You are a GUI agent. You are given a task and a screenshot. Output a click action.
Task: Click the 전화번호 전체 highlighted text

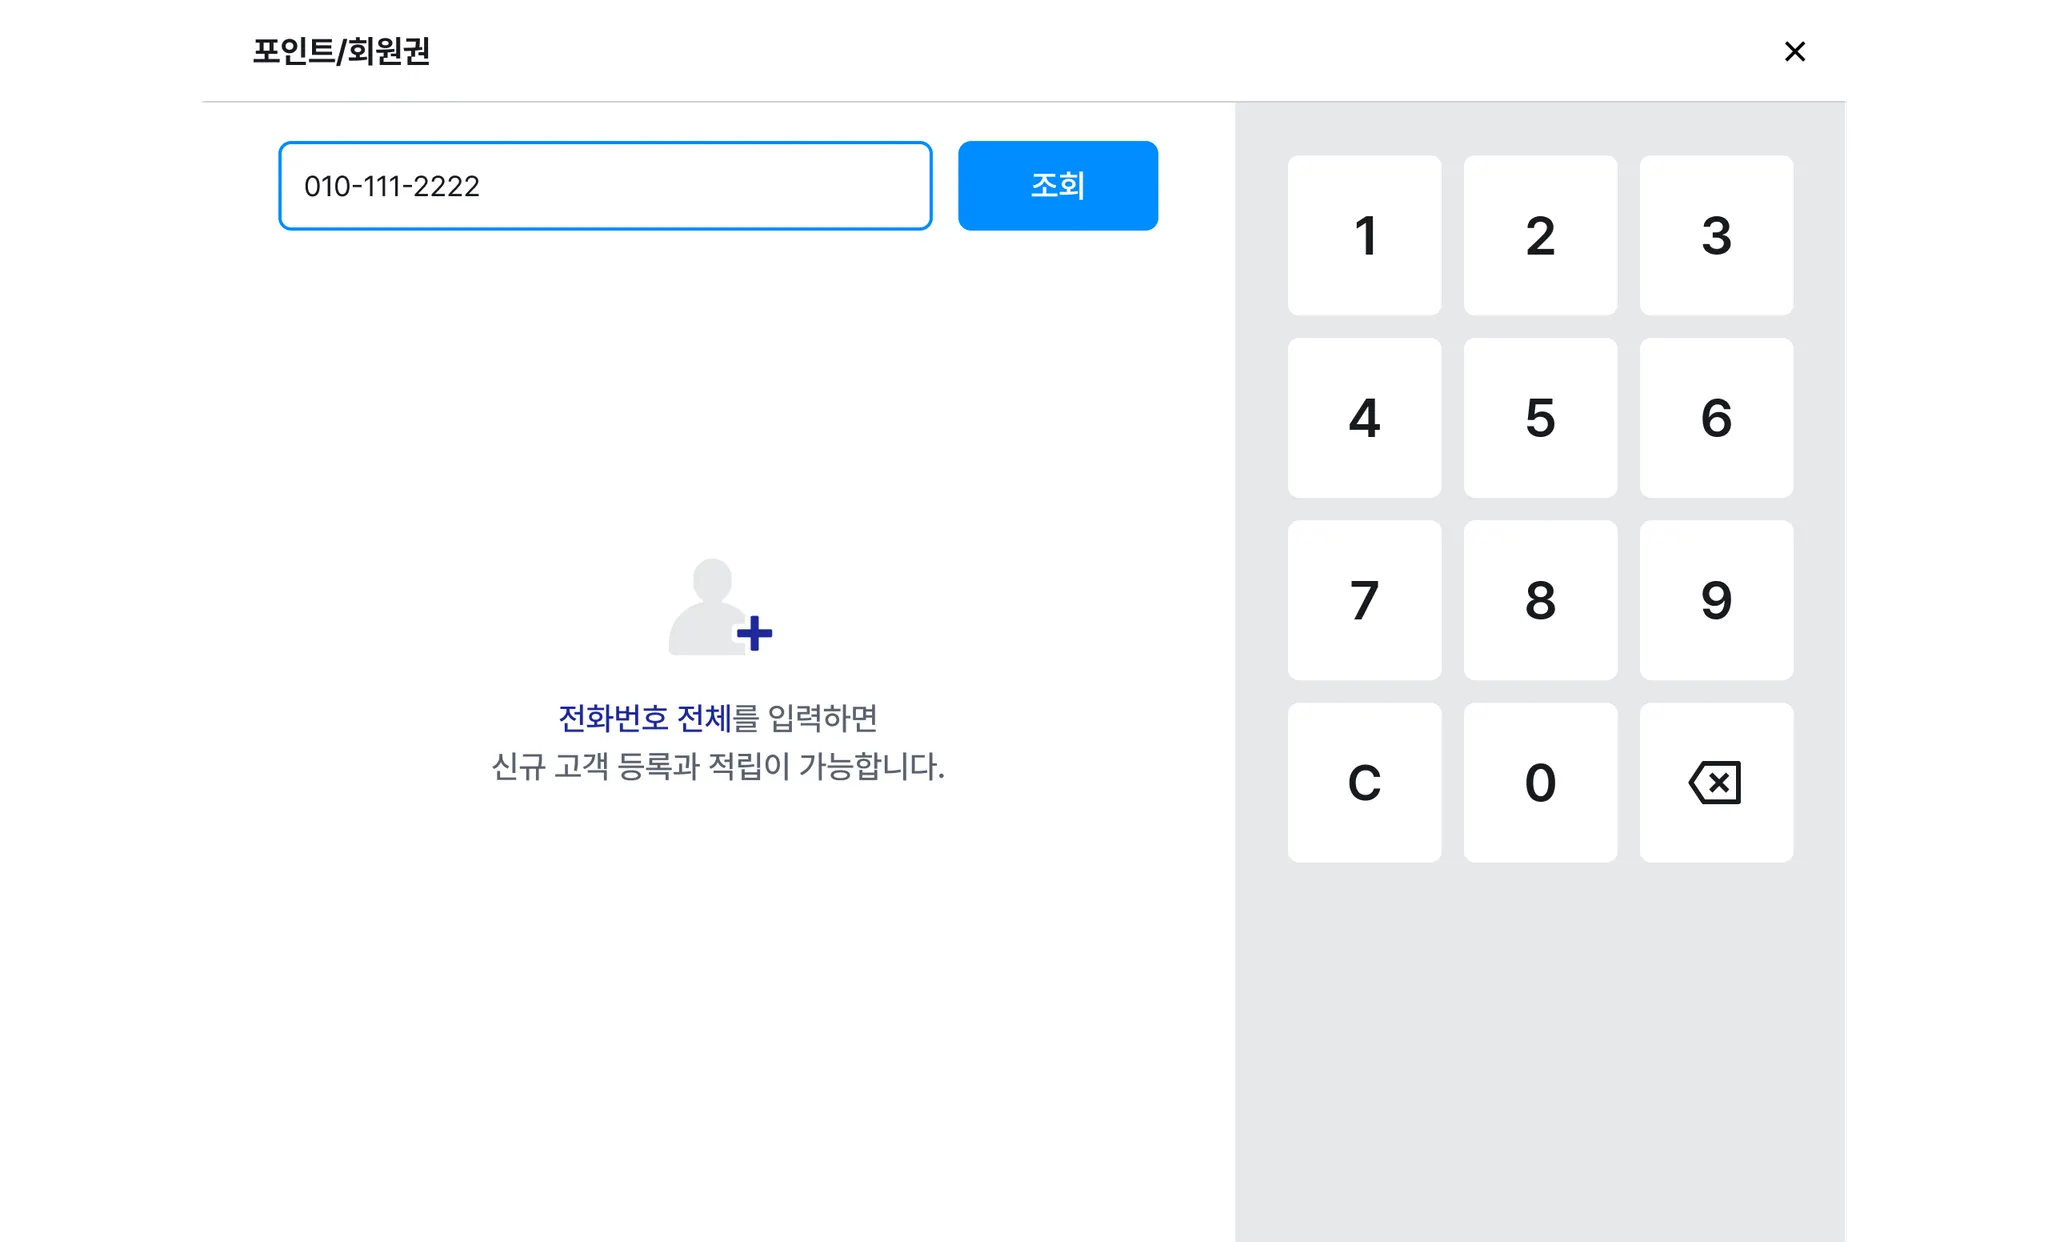point(645,718)
